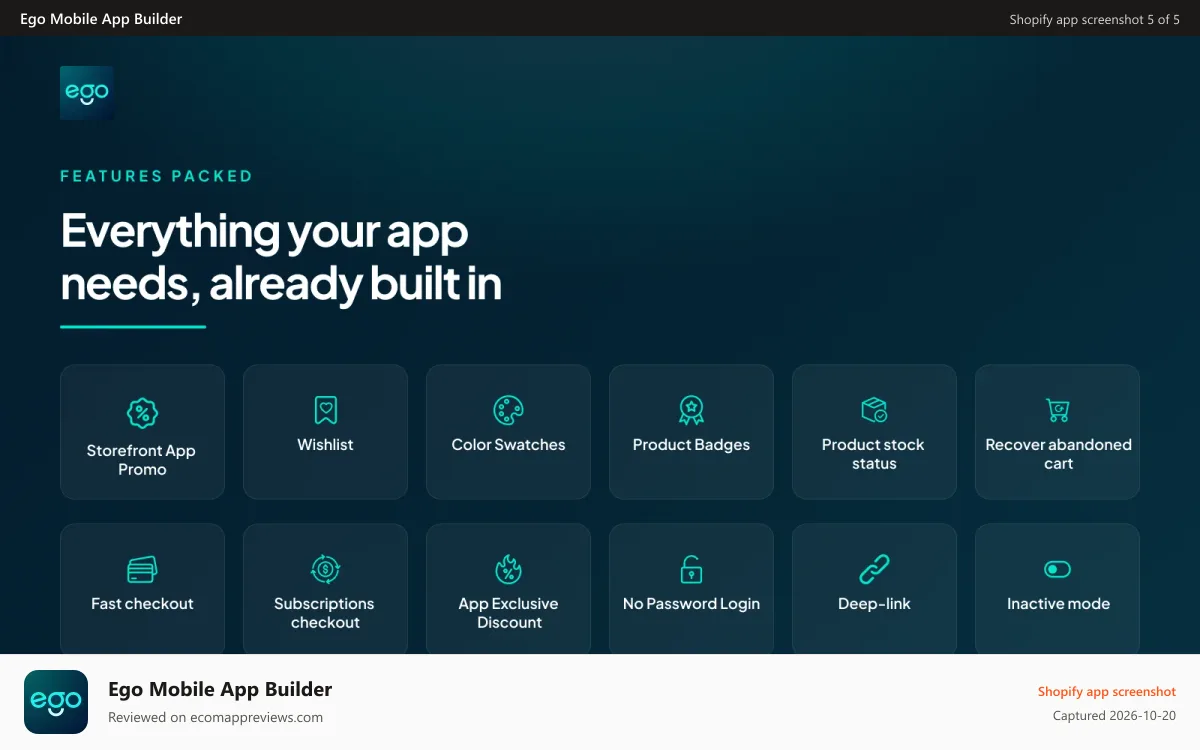Click the Color Swatches palette icon
Image resolution: width=1200 pixels, height=750 pixels.
(x=508, y=410)
